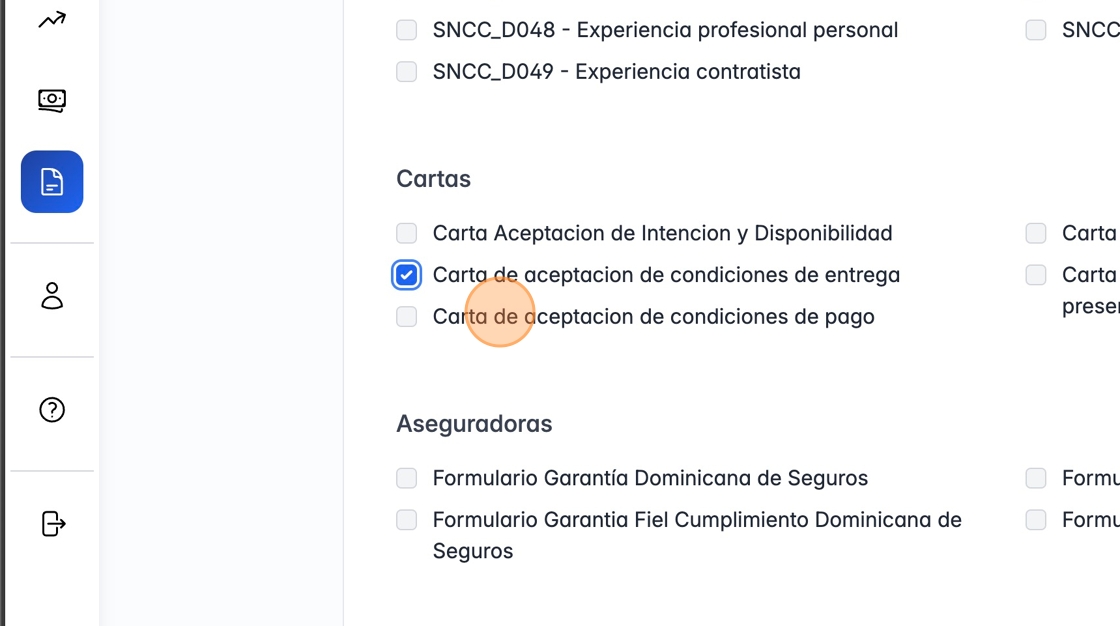Open the cash payments sidebar icon
This screenshot has width=1120, height=626.
(x=52, y=100)
